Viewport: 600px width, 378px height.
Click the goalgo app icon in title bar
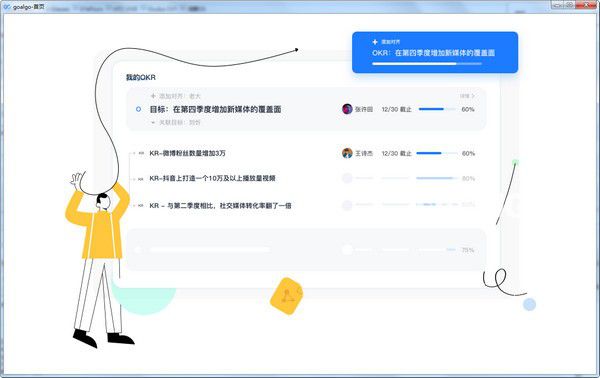click(7, 7)
